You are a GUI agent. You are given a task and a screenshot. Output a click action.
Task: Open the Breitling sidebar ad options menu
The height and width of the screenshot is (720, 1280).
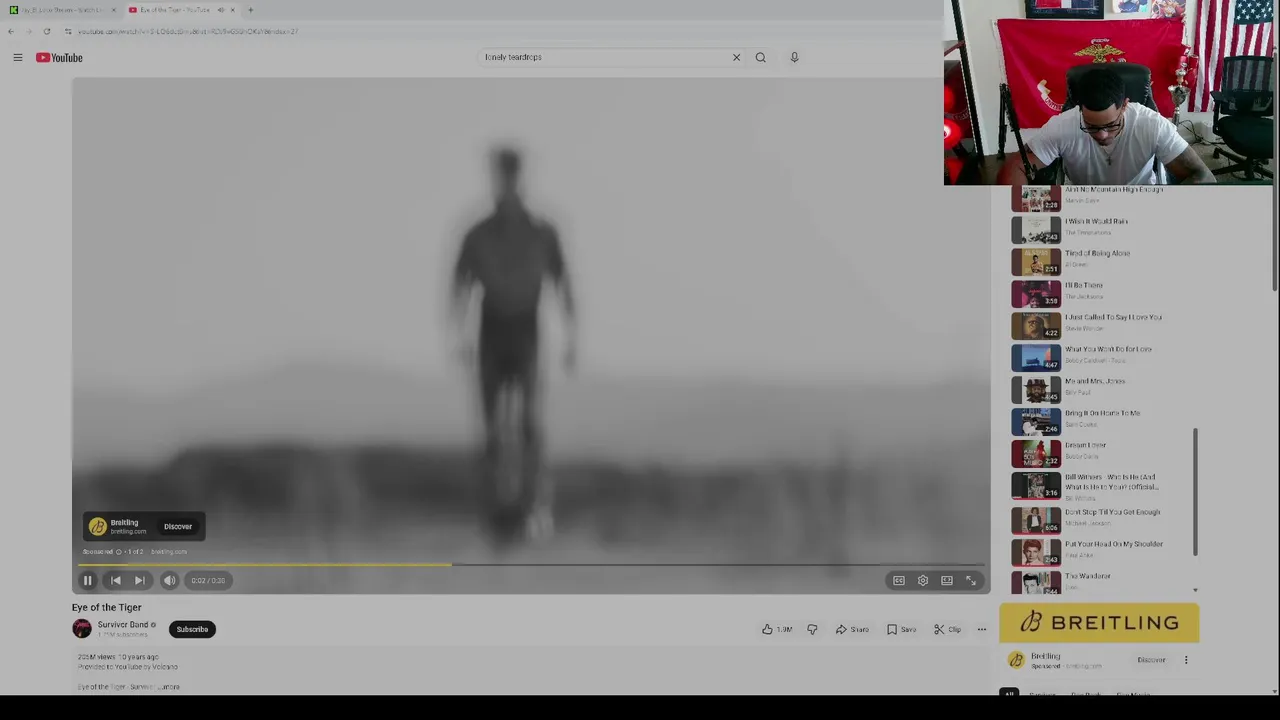click(1186, 660)
